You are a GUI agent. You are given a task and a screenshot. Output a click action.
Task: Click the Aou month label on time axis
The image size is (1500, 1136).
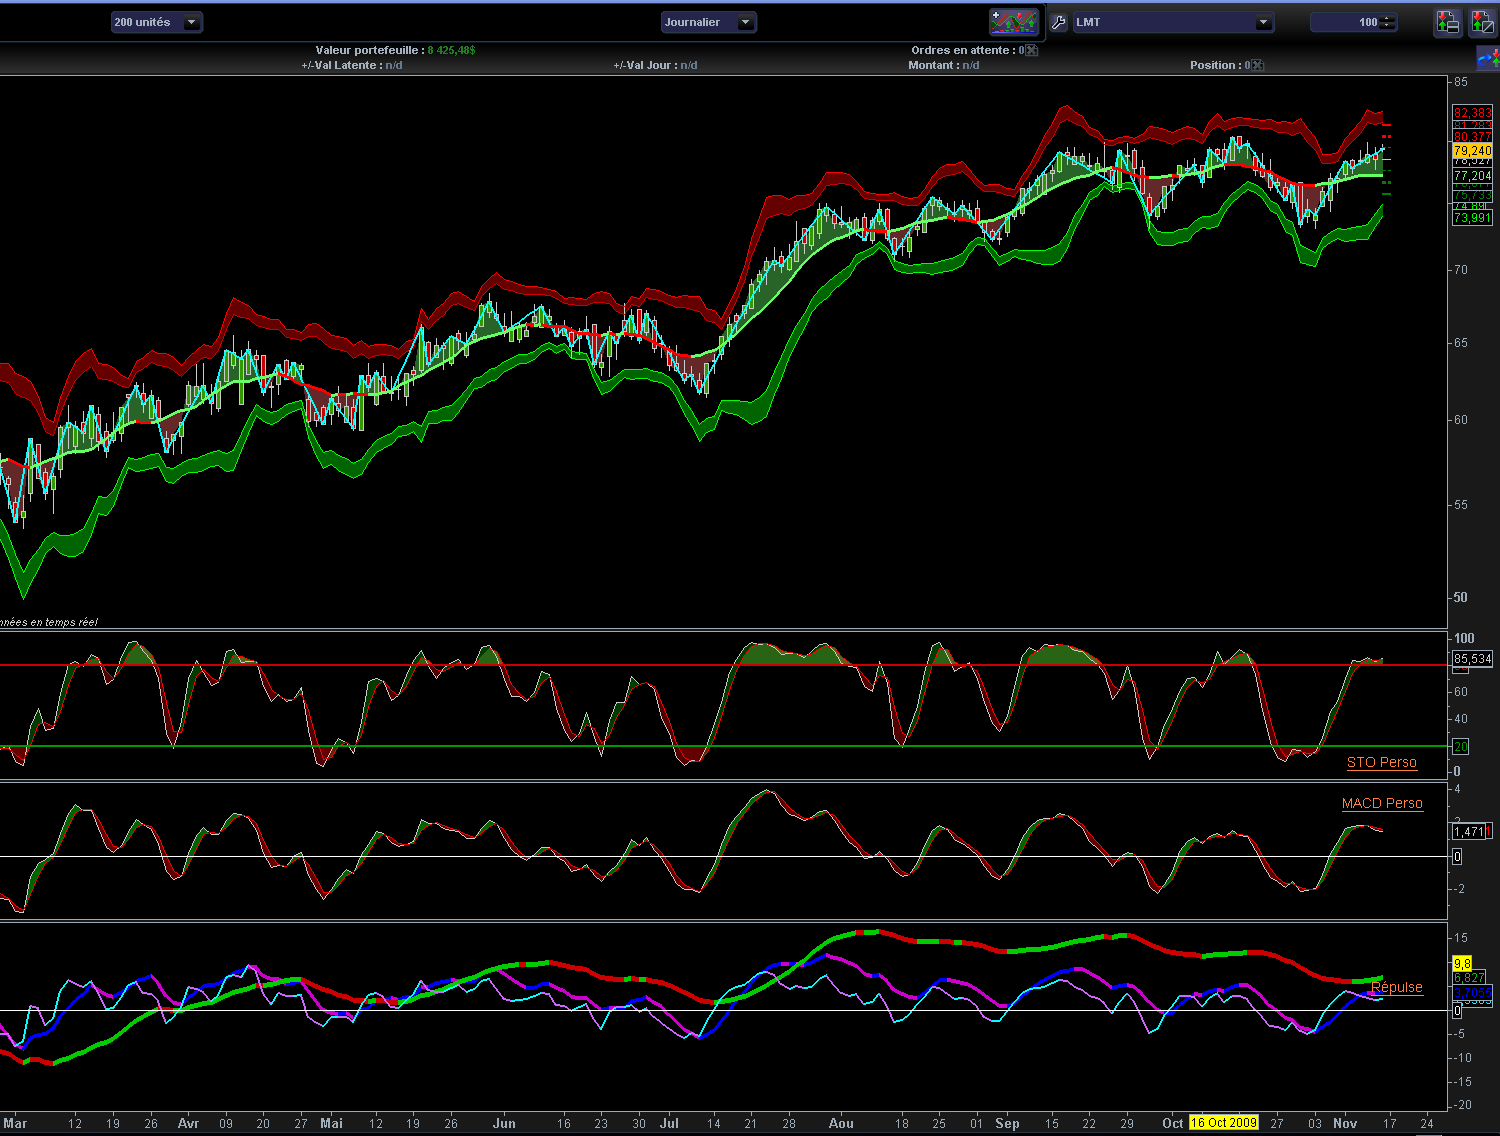841,1123
